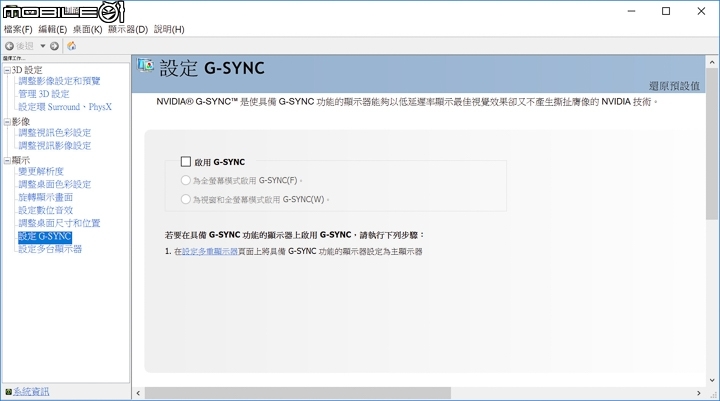The image size is (720, 401).
Task: Click the horizontal scrollbar right arrow
Action: point(699,393)
